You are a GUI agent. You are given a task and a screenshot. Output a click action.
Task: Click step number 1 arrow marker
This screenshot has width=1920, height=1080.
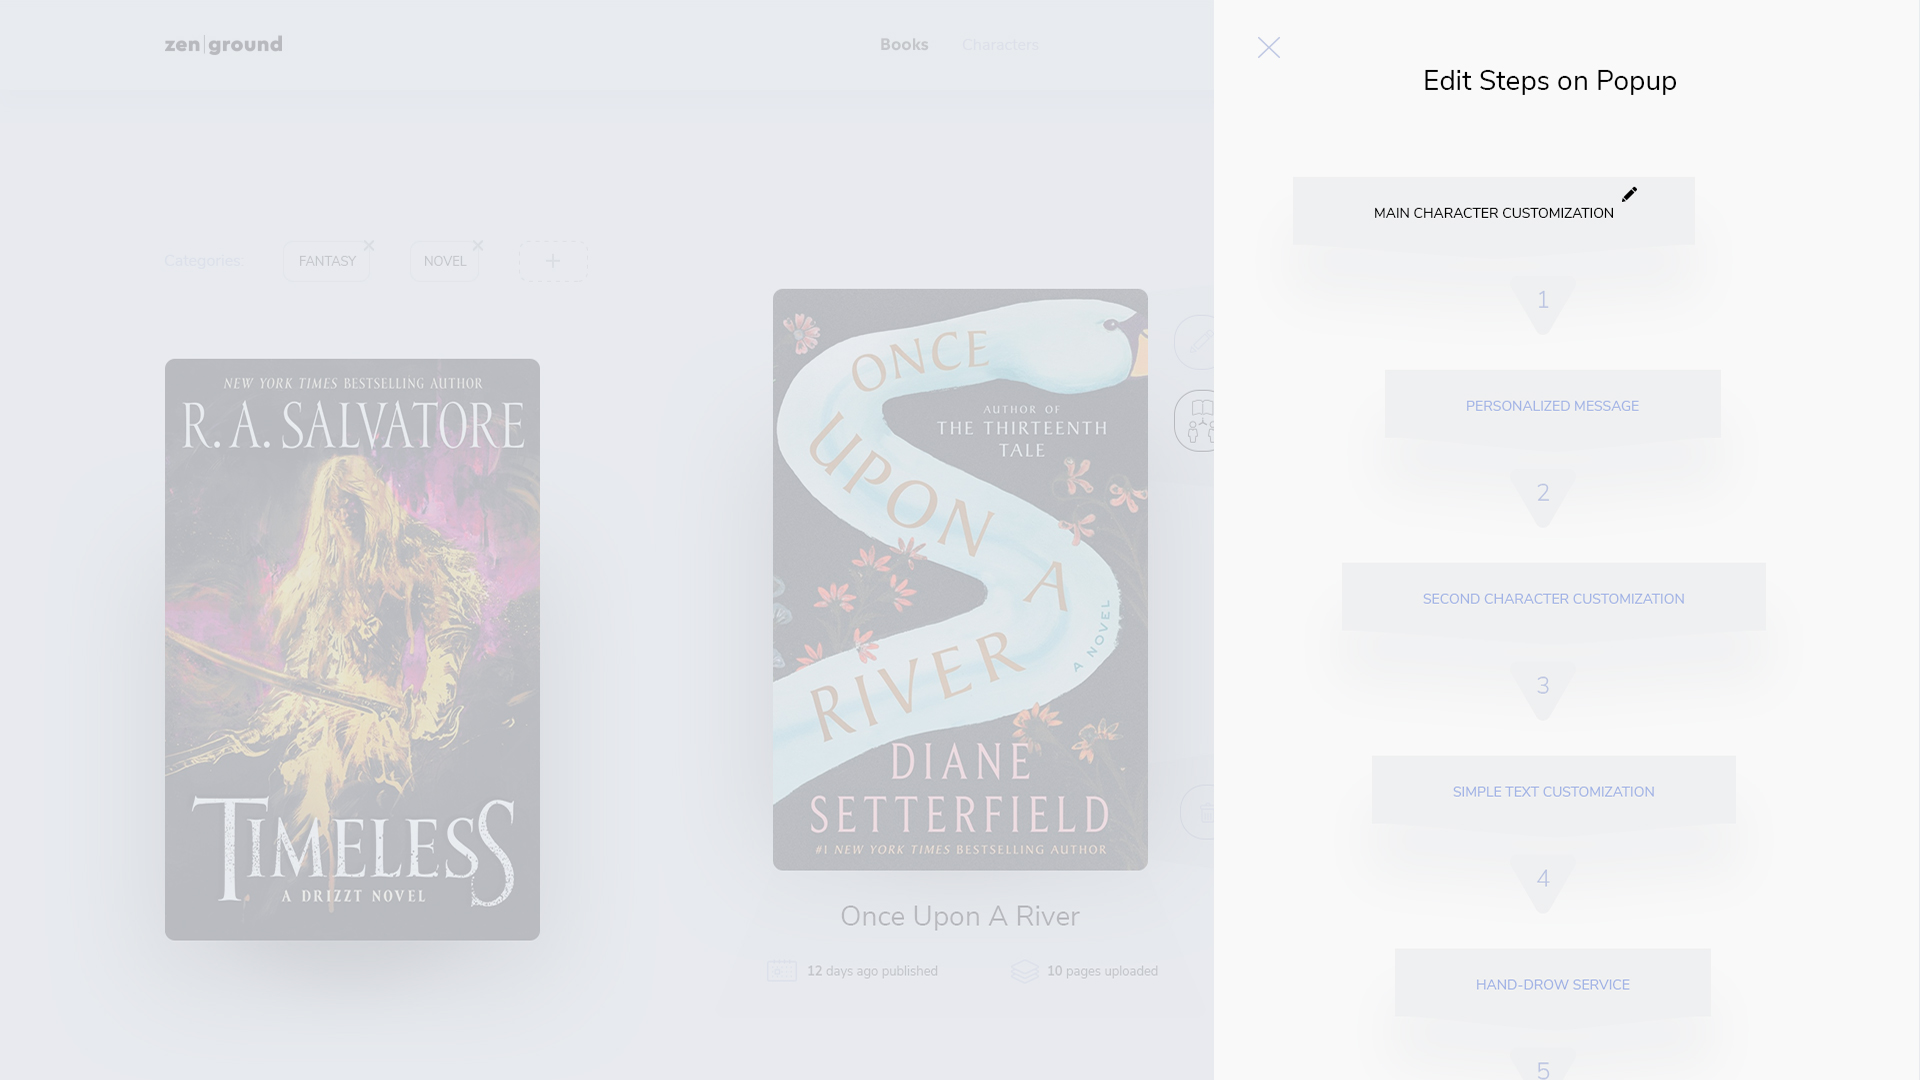click(x=1543, y=303)
